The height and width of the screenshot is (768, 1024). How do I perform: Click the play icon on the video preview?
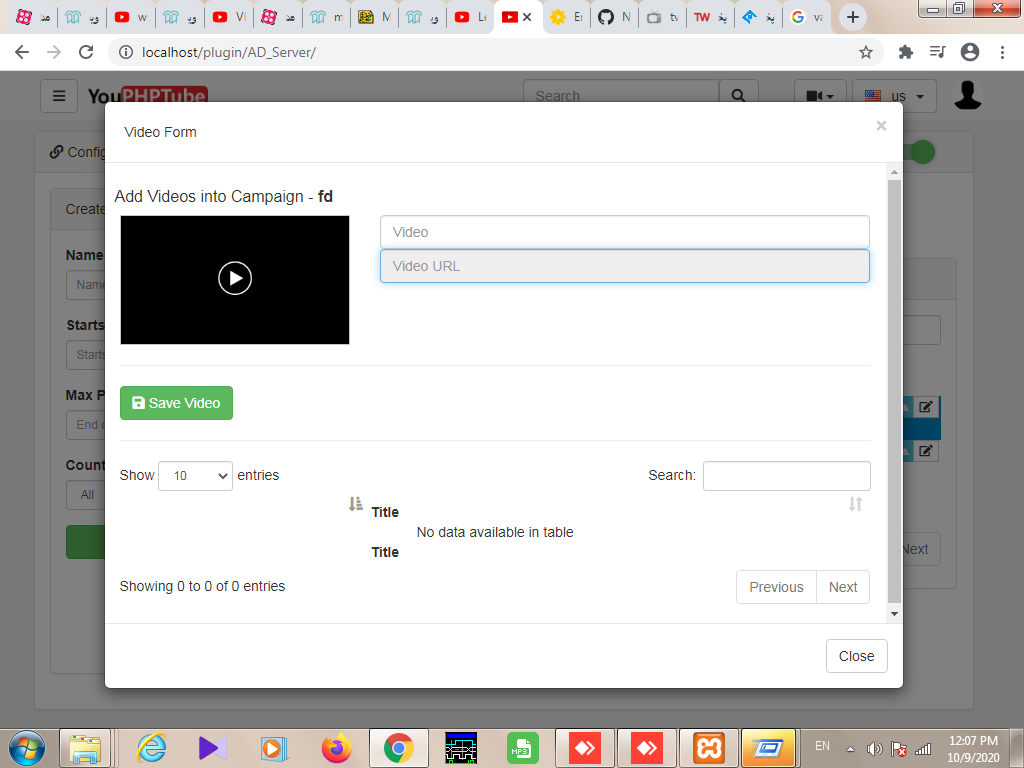point(235,279)
